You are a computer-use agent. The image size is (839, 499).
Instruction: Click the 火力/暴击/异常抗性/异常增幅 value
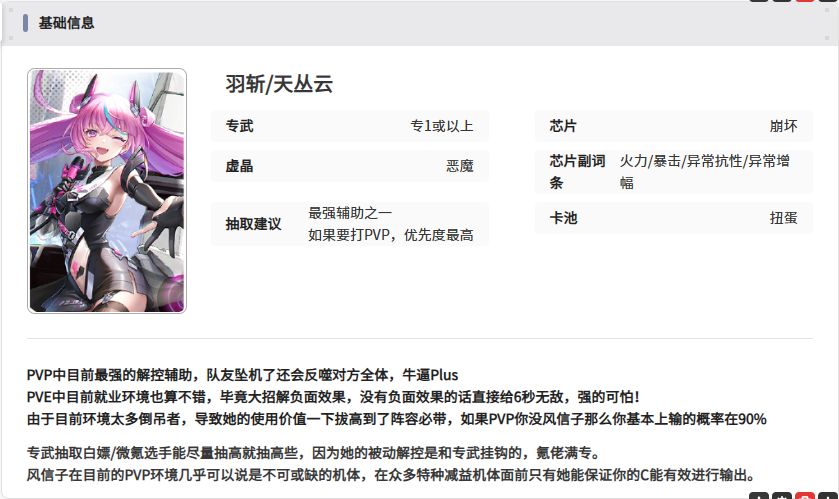tap(705, 172)
